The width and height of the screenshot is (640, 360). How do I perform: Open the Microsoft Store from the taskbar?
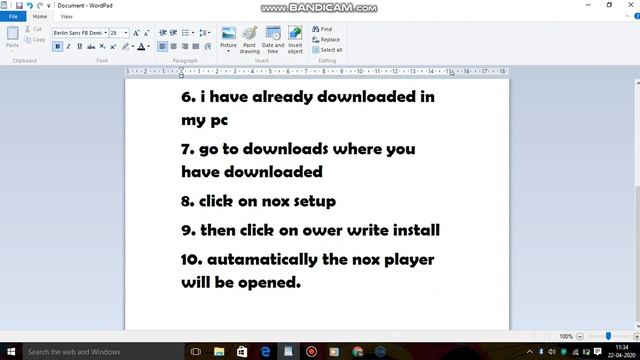tap(242, 351)
